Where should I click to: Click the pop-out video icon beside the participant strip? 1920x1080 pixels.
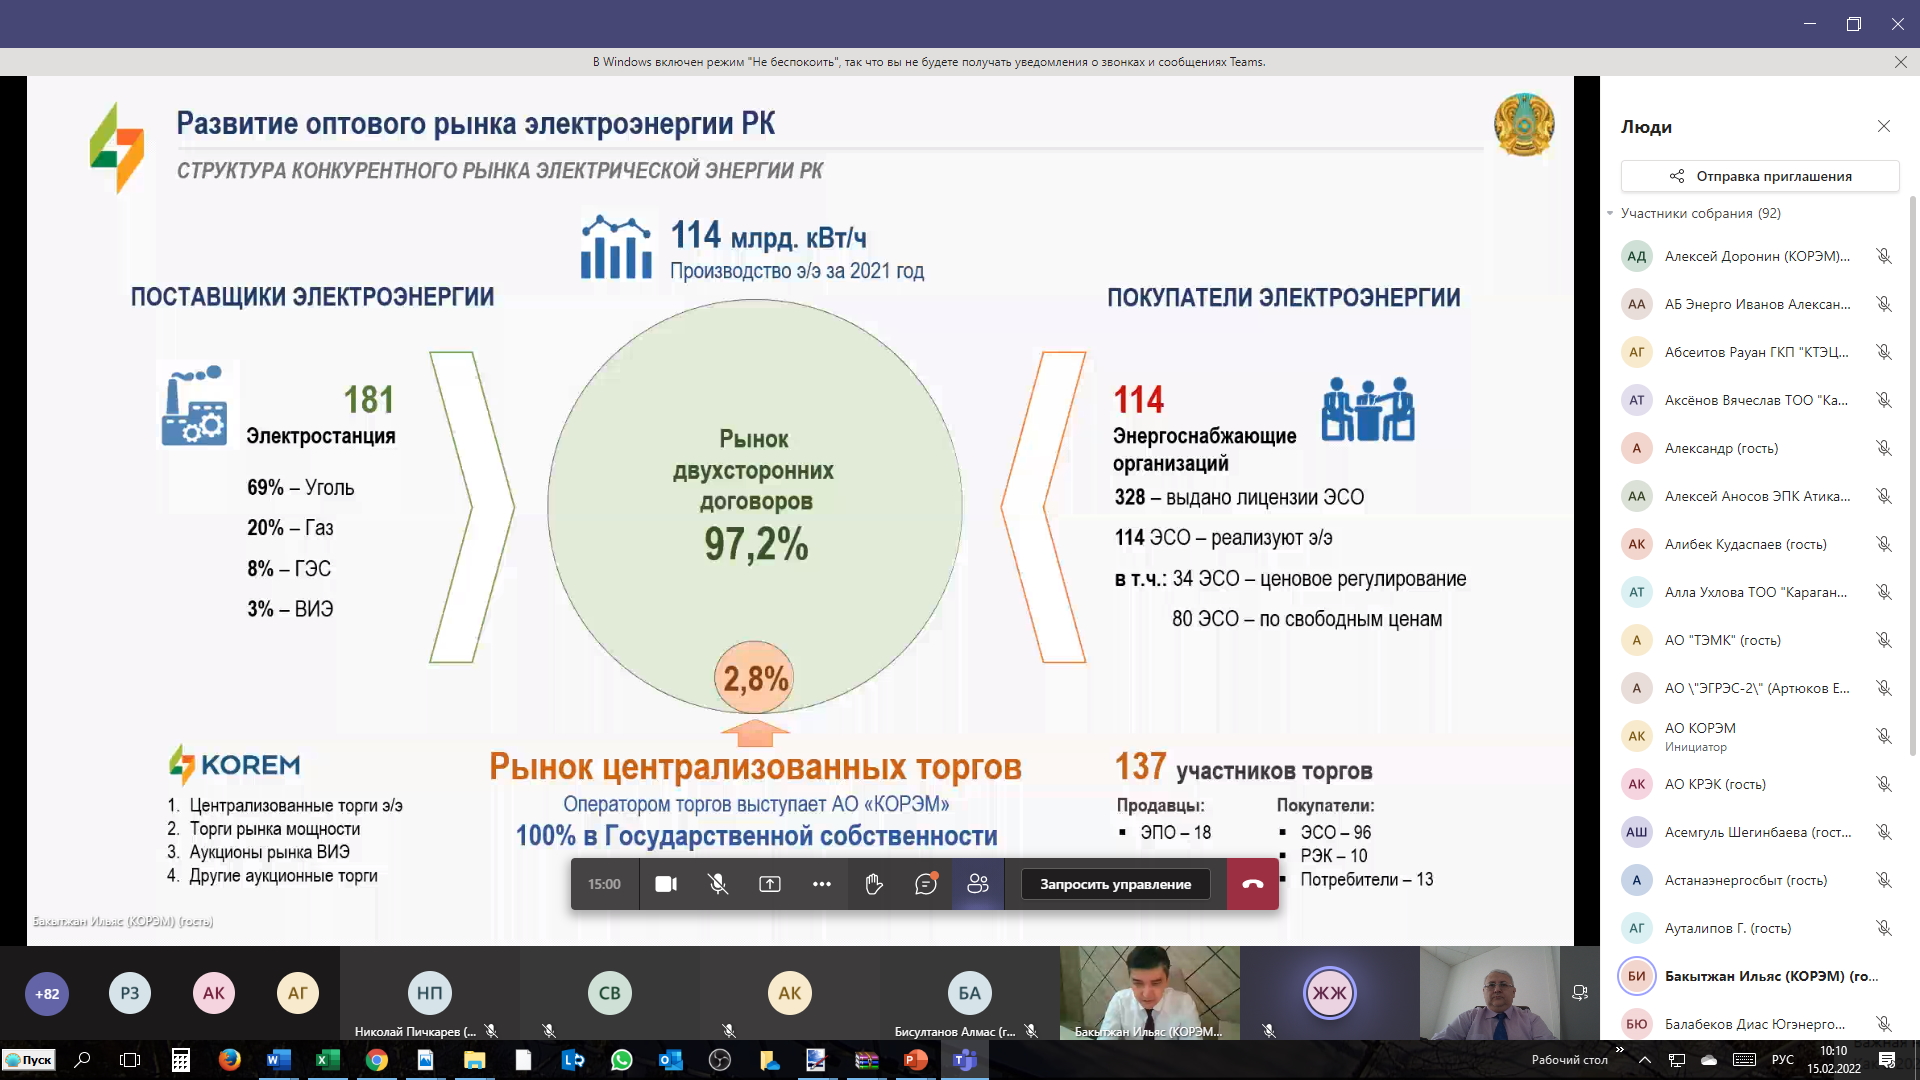click(1580, 993)
